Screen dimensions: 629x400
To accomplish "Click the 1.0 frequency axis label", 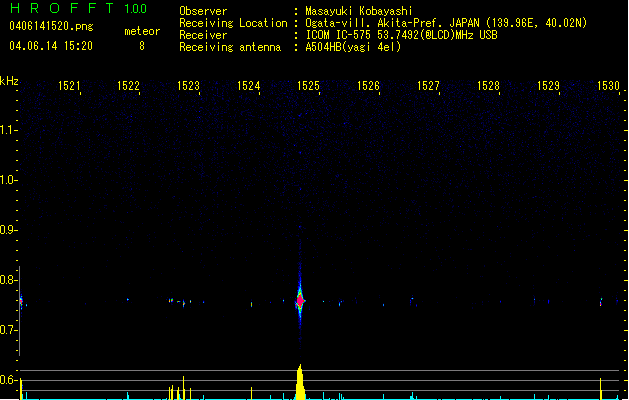I will click(9, 180).
